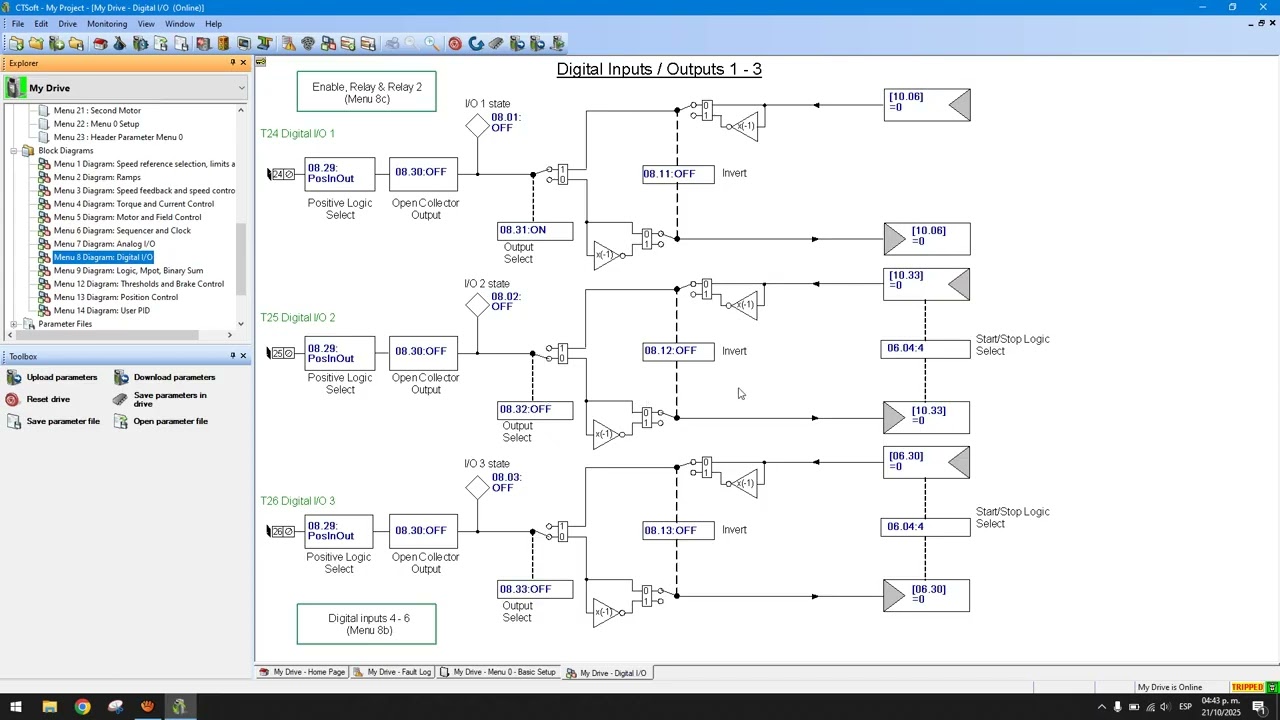Click the Open parameter file icon

point(121,422)
